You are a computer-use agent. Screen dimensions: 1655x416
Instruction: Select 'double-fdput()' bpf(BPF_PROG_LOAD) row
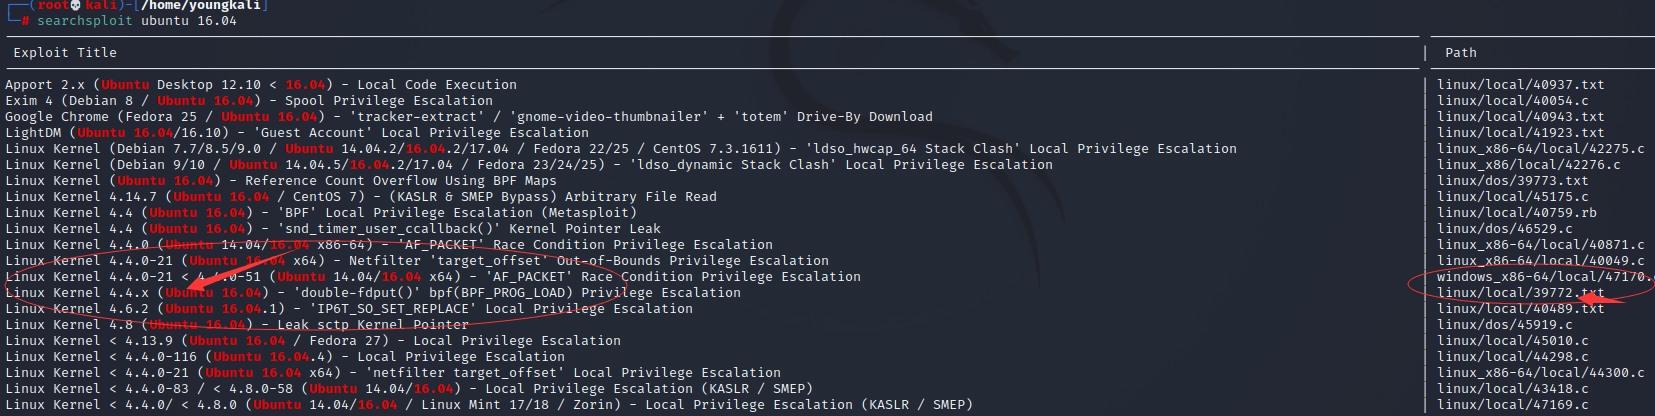(x=373, y=293)
